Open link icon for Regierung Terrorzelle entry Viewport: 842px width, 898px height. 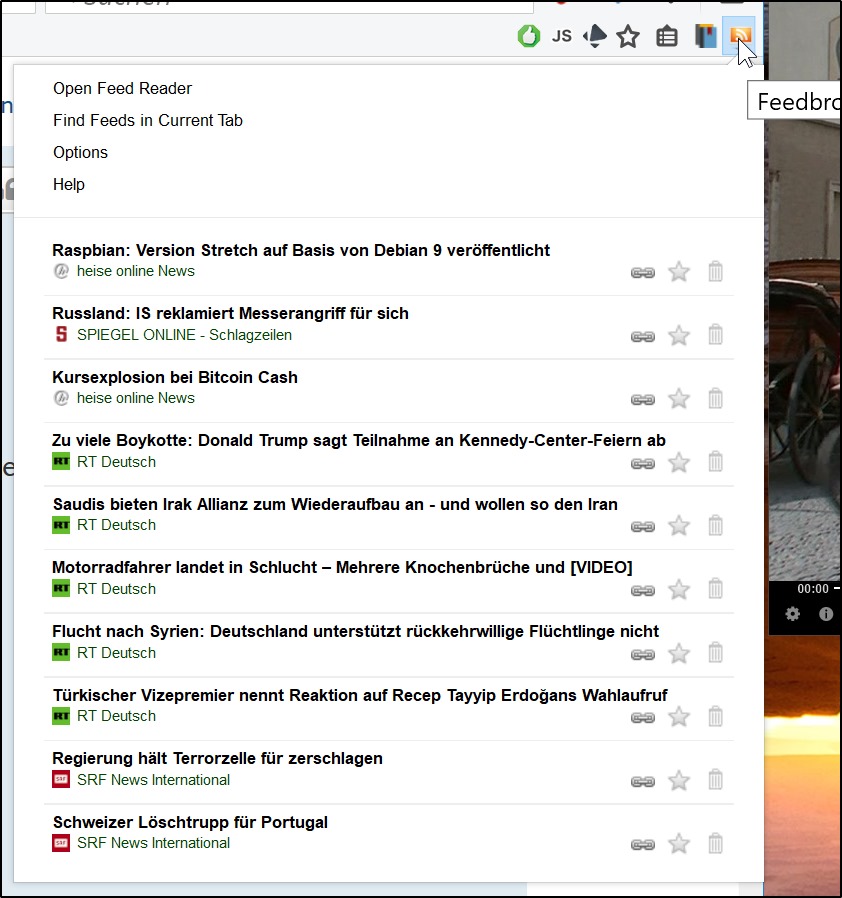[x=643, y=781]
